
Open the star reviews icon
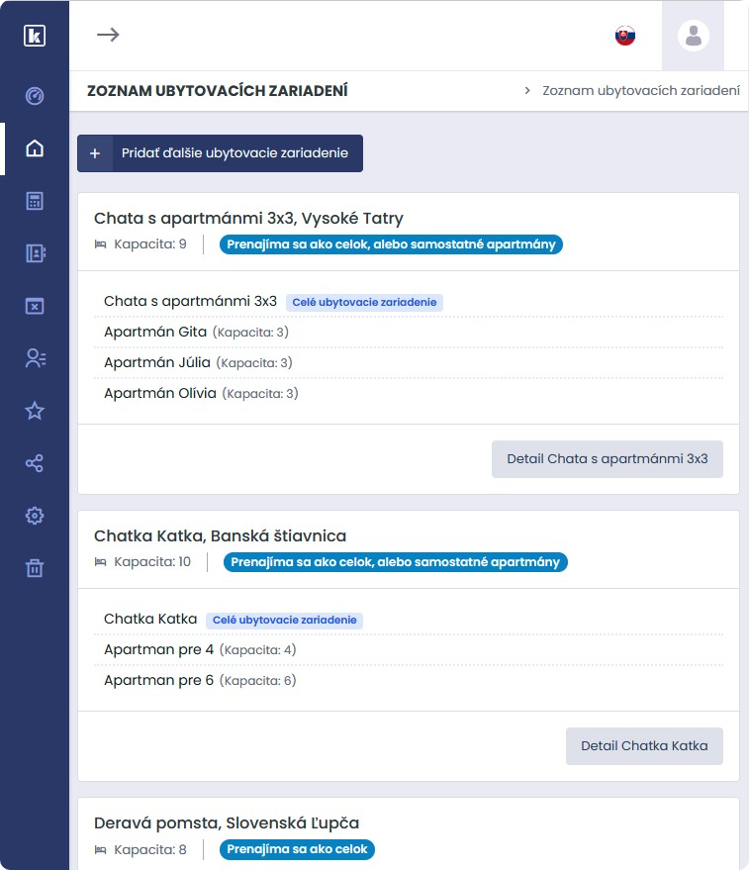(x=34, y=411)
